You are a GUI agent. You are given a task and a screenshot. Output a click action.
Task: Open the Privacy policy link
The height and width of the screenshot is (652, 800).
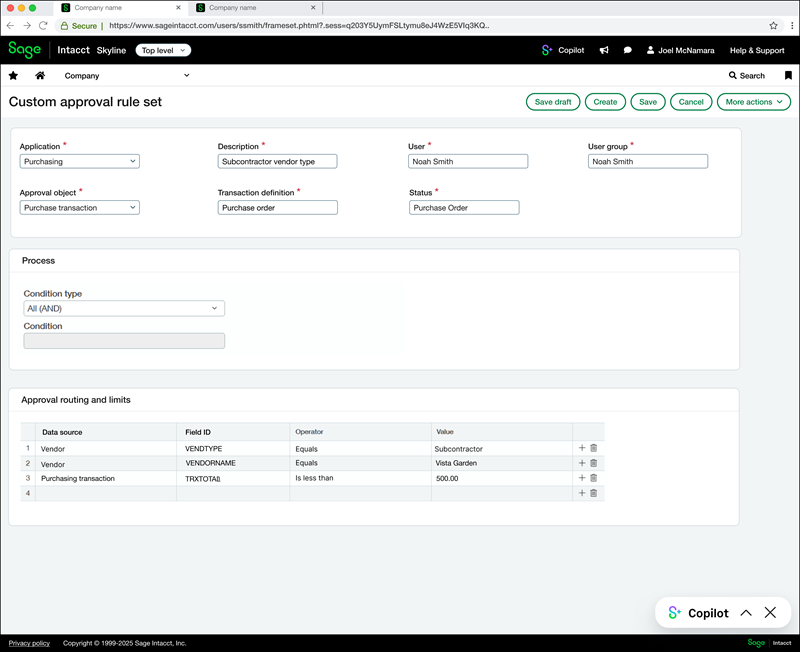point(29,643)
